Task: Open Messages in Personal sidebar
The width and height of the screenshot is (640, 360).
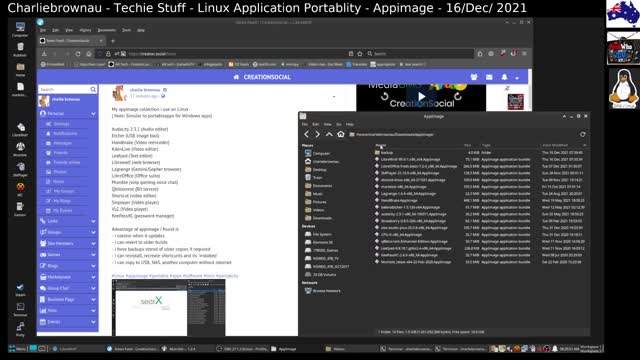Action: [62, 143]
